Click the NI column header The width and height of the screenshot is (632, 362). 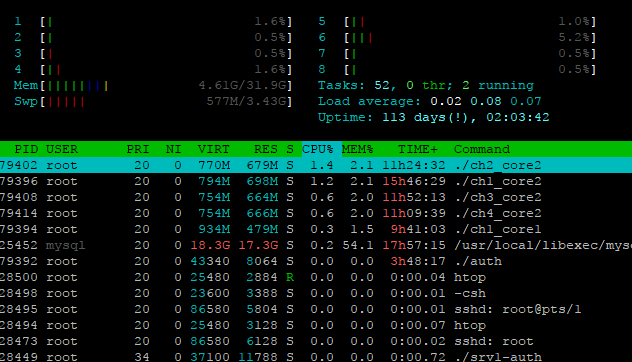[x=173, y=150]
